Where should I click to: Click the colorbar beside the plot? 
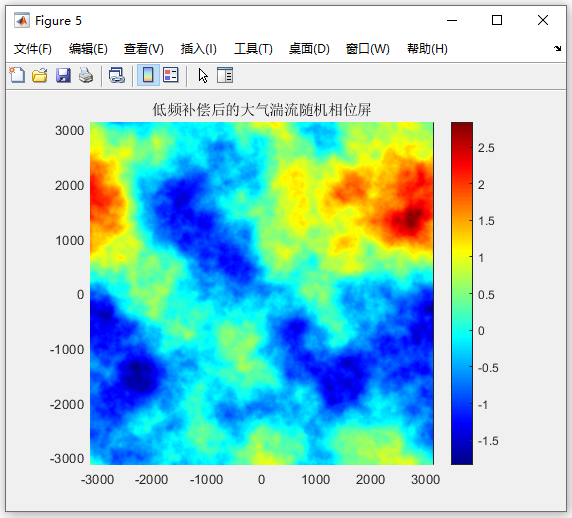462,293
